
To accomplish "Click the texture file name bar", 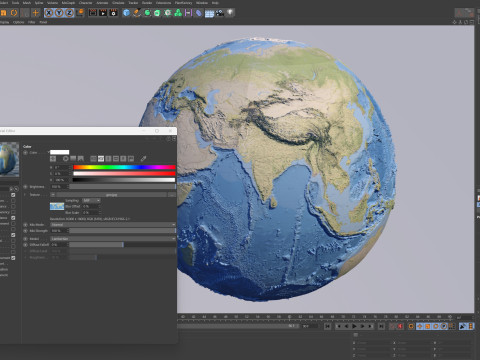I will (111, 195).
